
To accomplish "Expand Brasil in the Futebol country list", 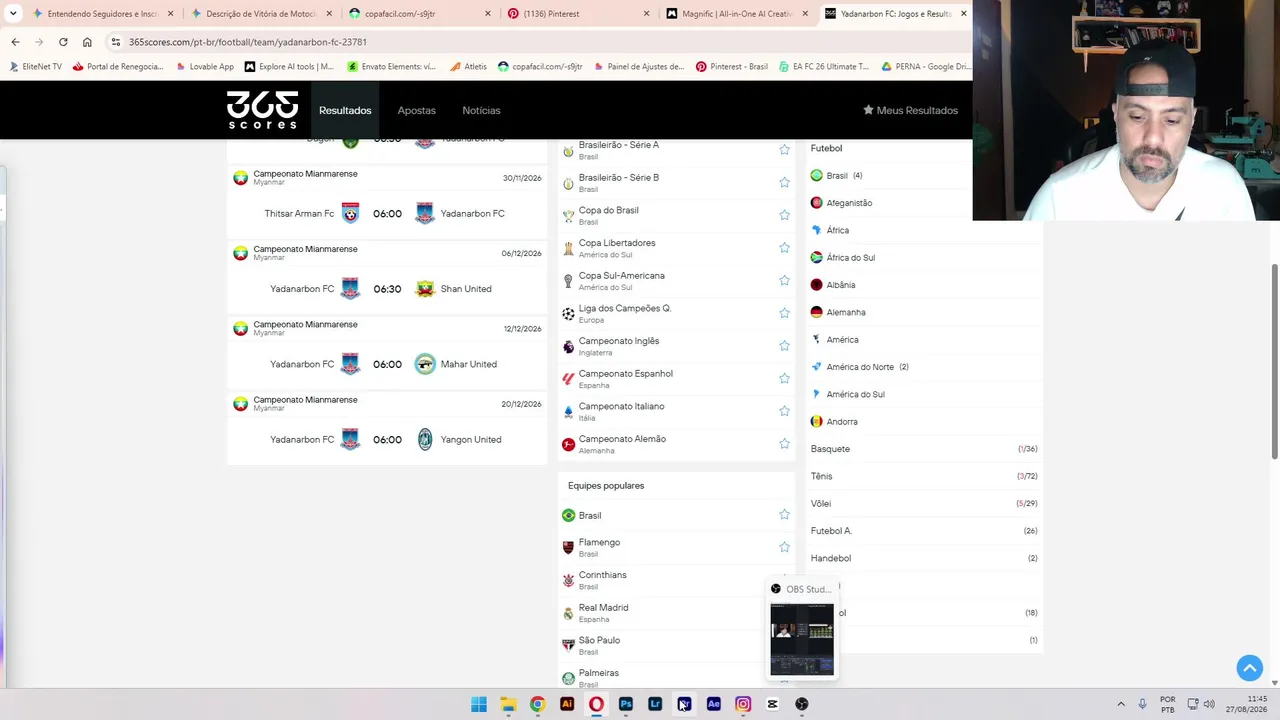I will pos(925,175).
